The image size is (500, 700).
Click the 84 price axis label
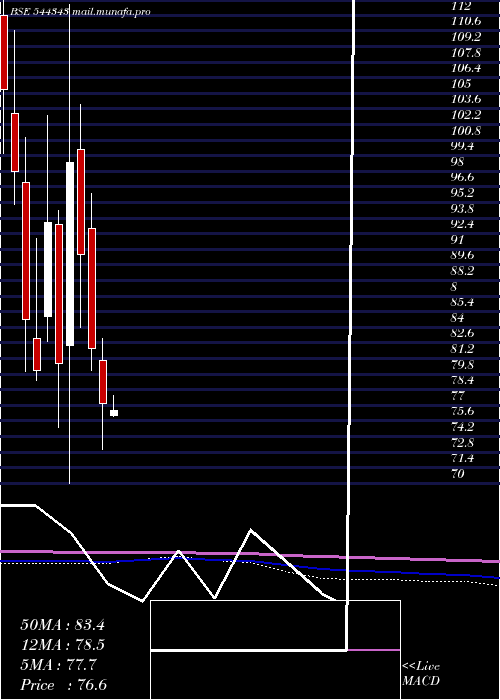coord(458,318)
